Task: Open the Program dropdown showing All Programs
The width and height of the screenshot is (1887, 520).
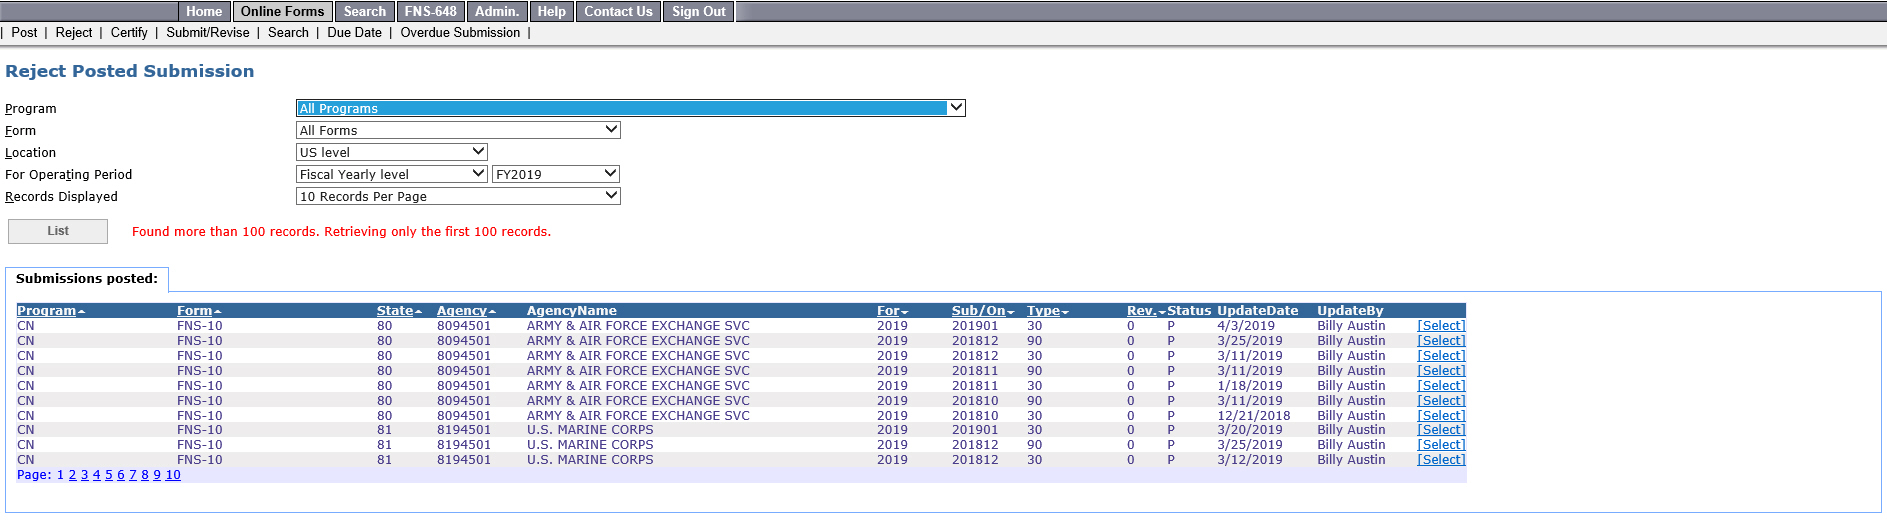Action: pyautogui.click(x=630, y=108)
